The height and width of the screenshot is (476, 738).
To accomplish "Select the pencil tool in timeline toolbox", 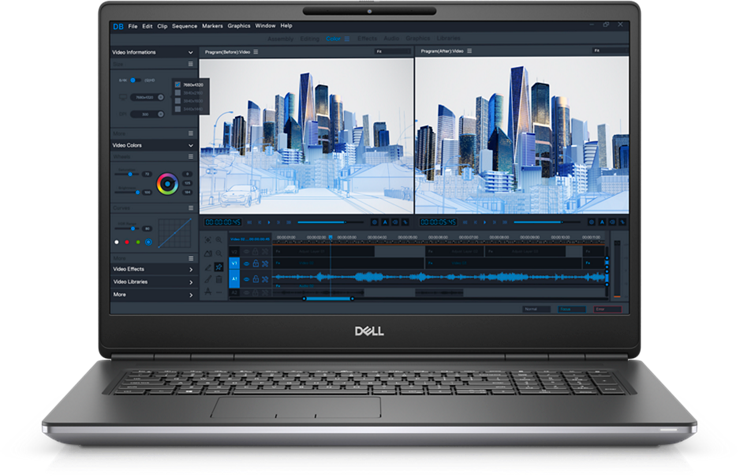I will (208, 267).
